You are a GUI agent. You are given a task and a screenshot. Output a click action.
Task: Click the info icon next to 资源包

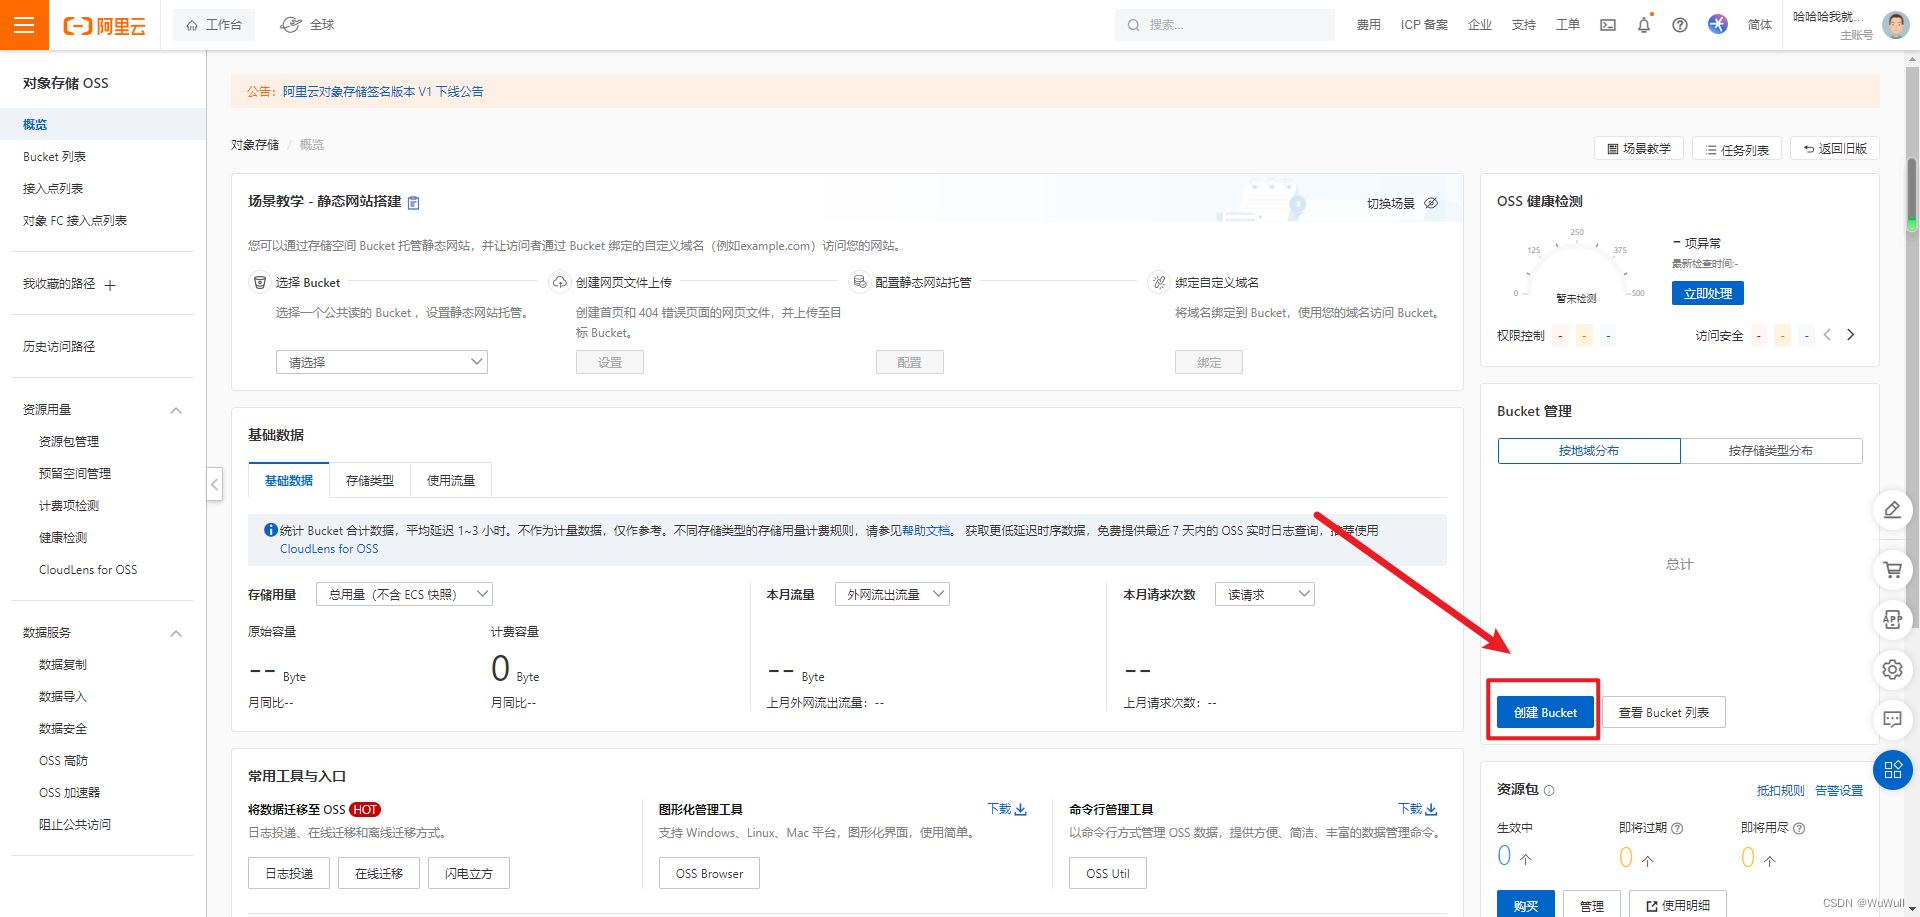1549,790
